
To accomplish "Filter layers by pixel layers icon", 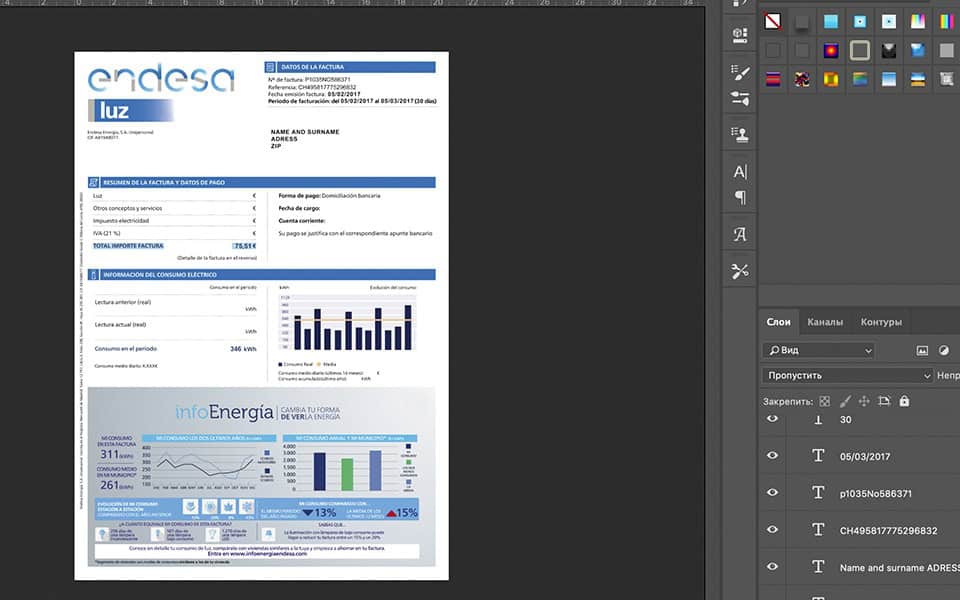I will point(922,350).
